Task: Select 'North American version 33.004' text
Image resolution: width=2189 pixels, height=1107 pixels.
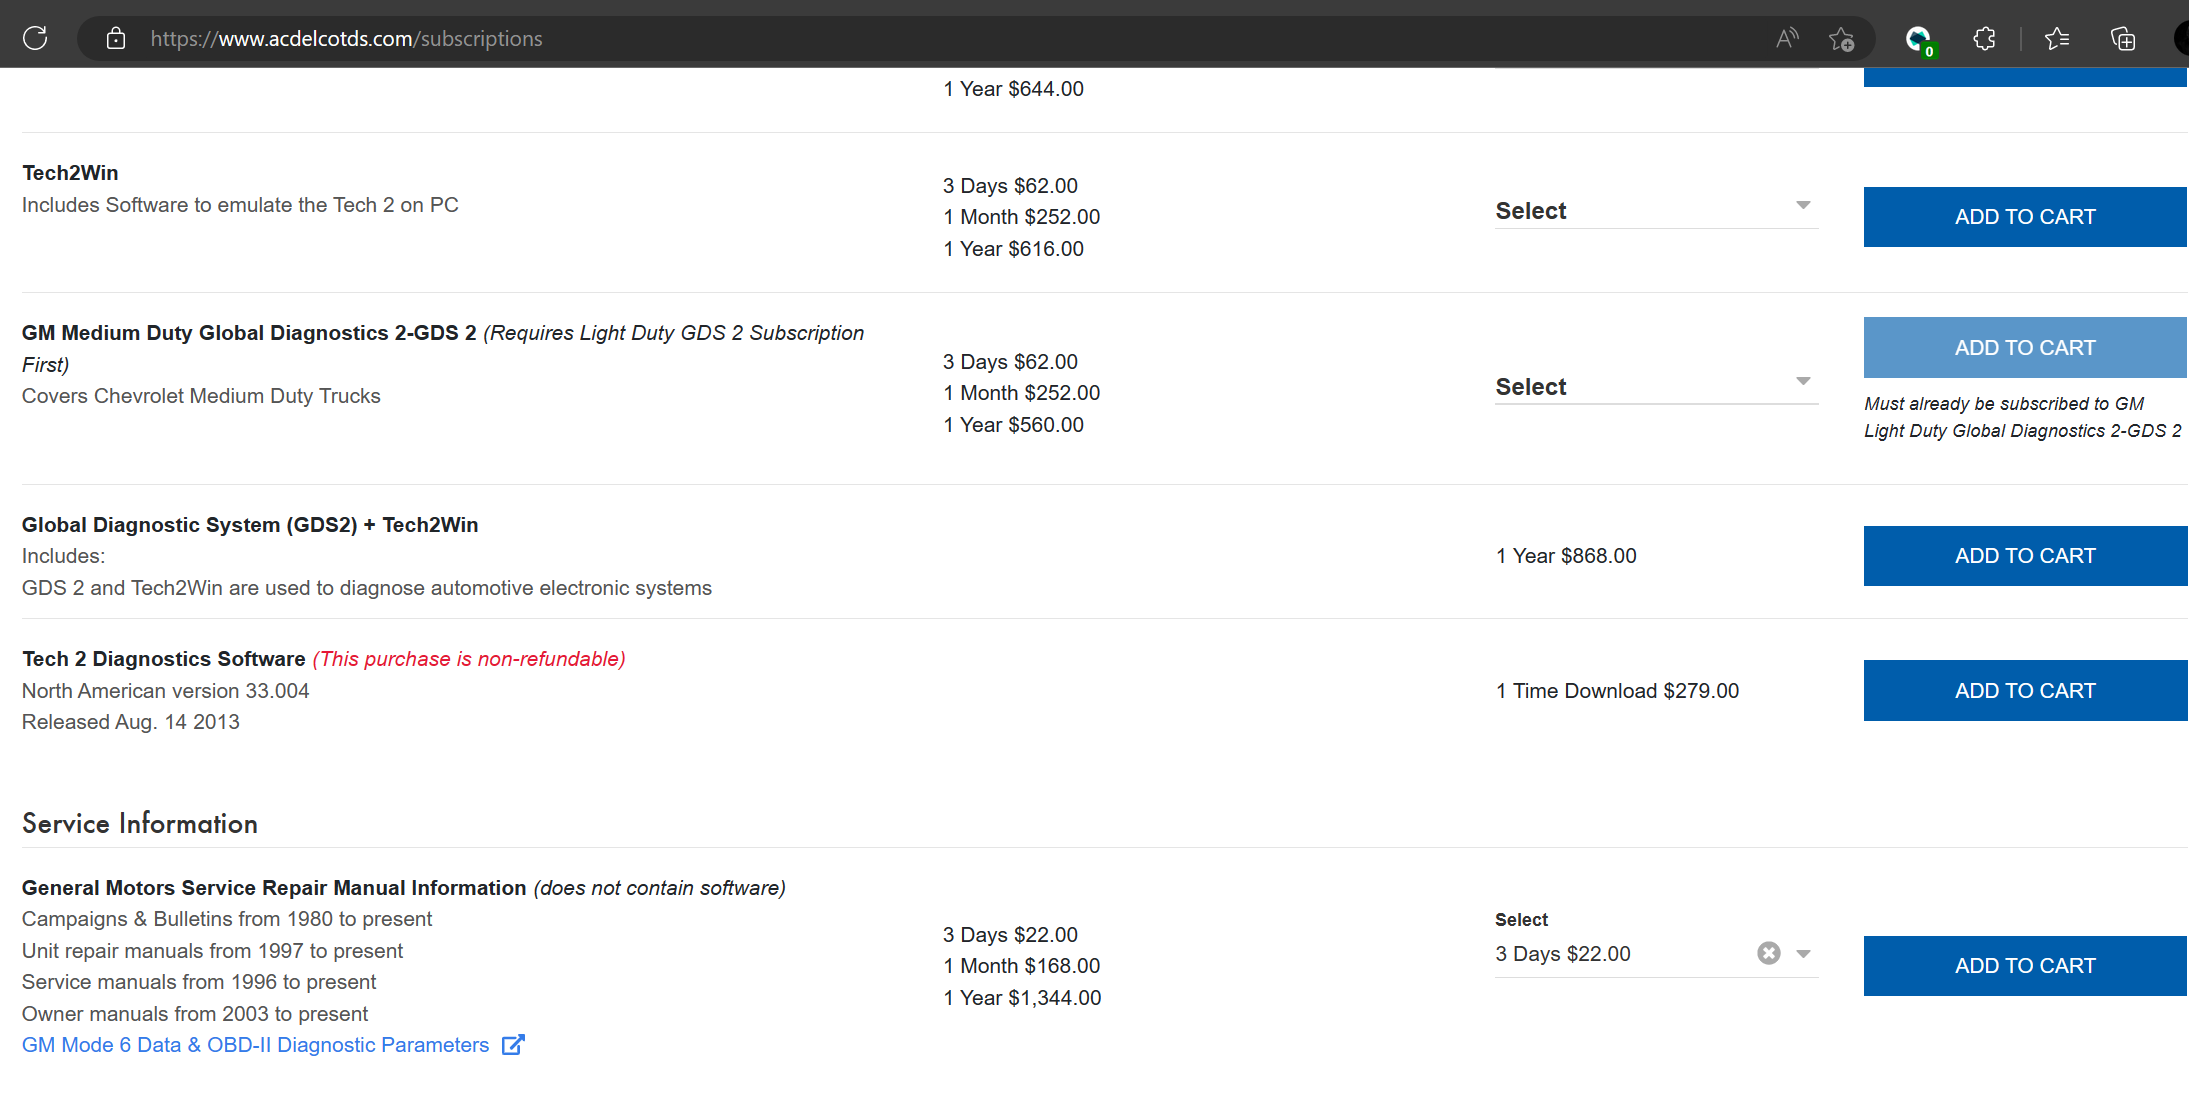Action: [x=166, y=691]
